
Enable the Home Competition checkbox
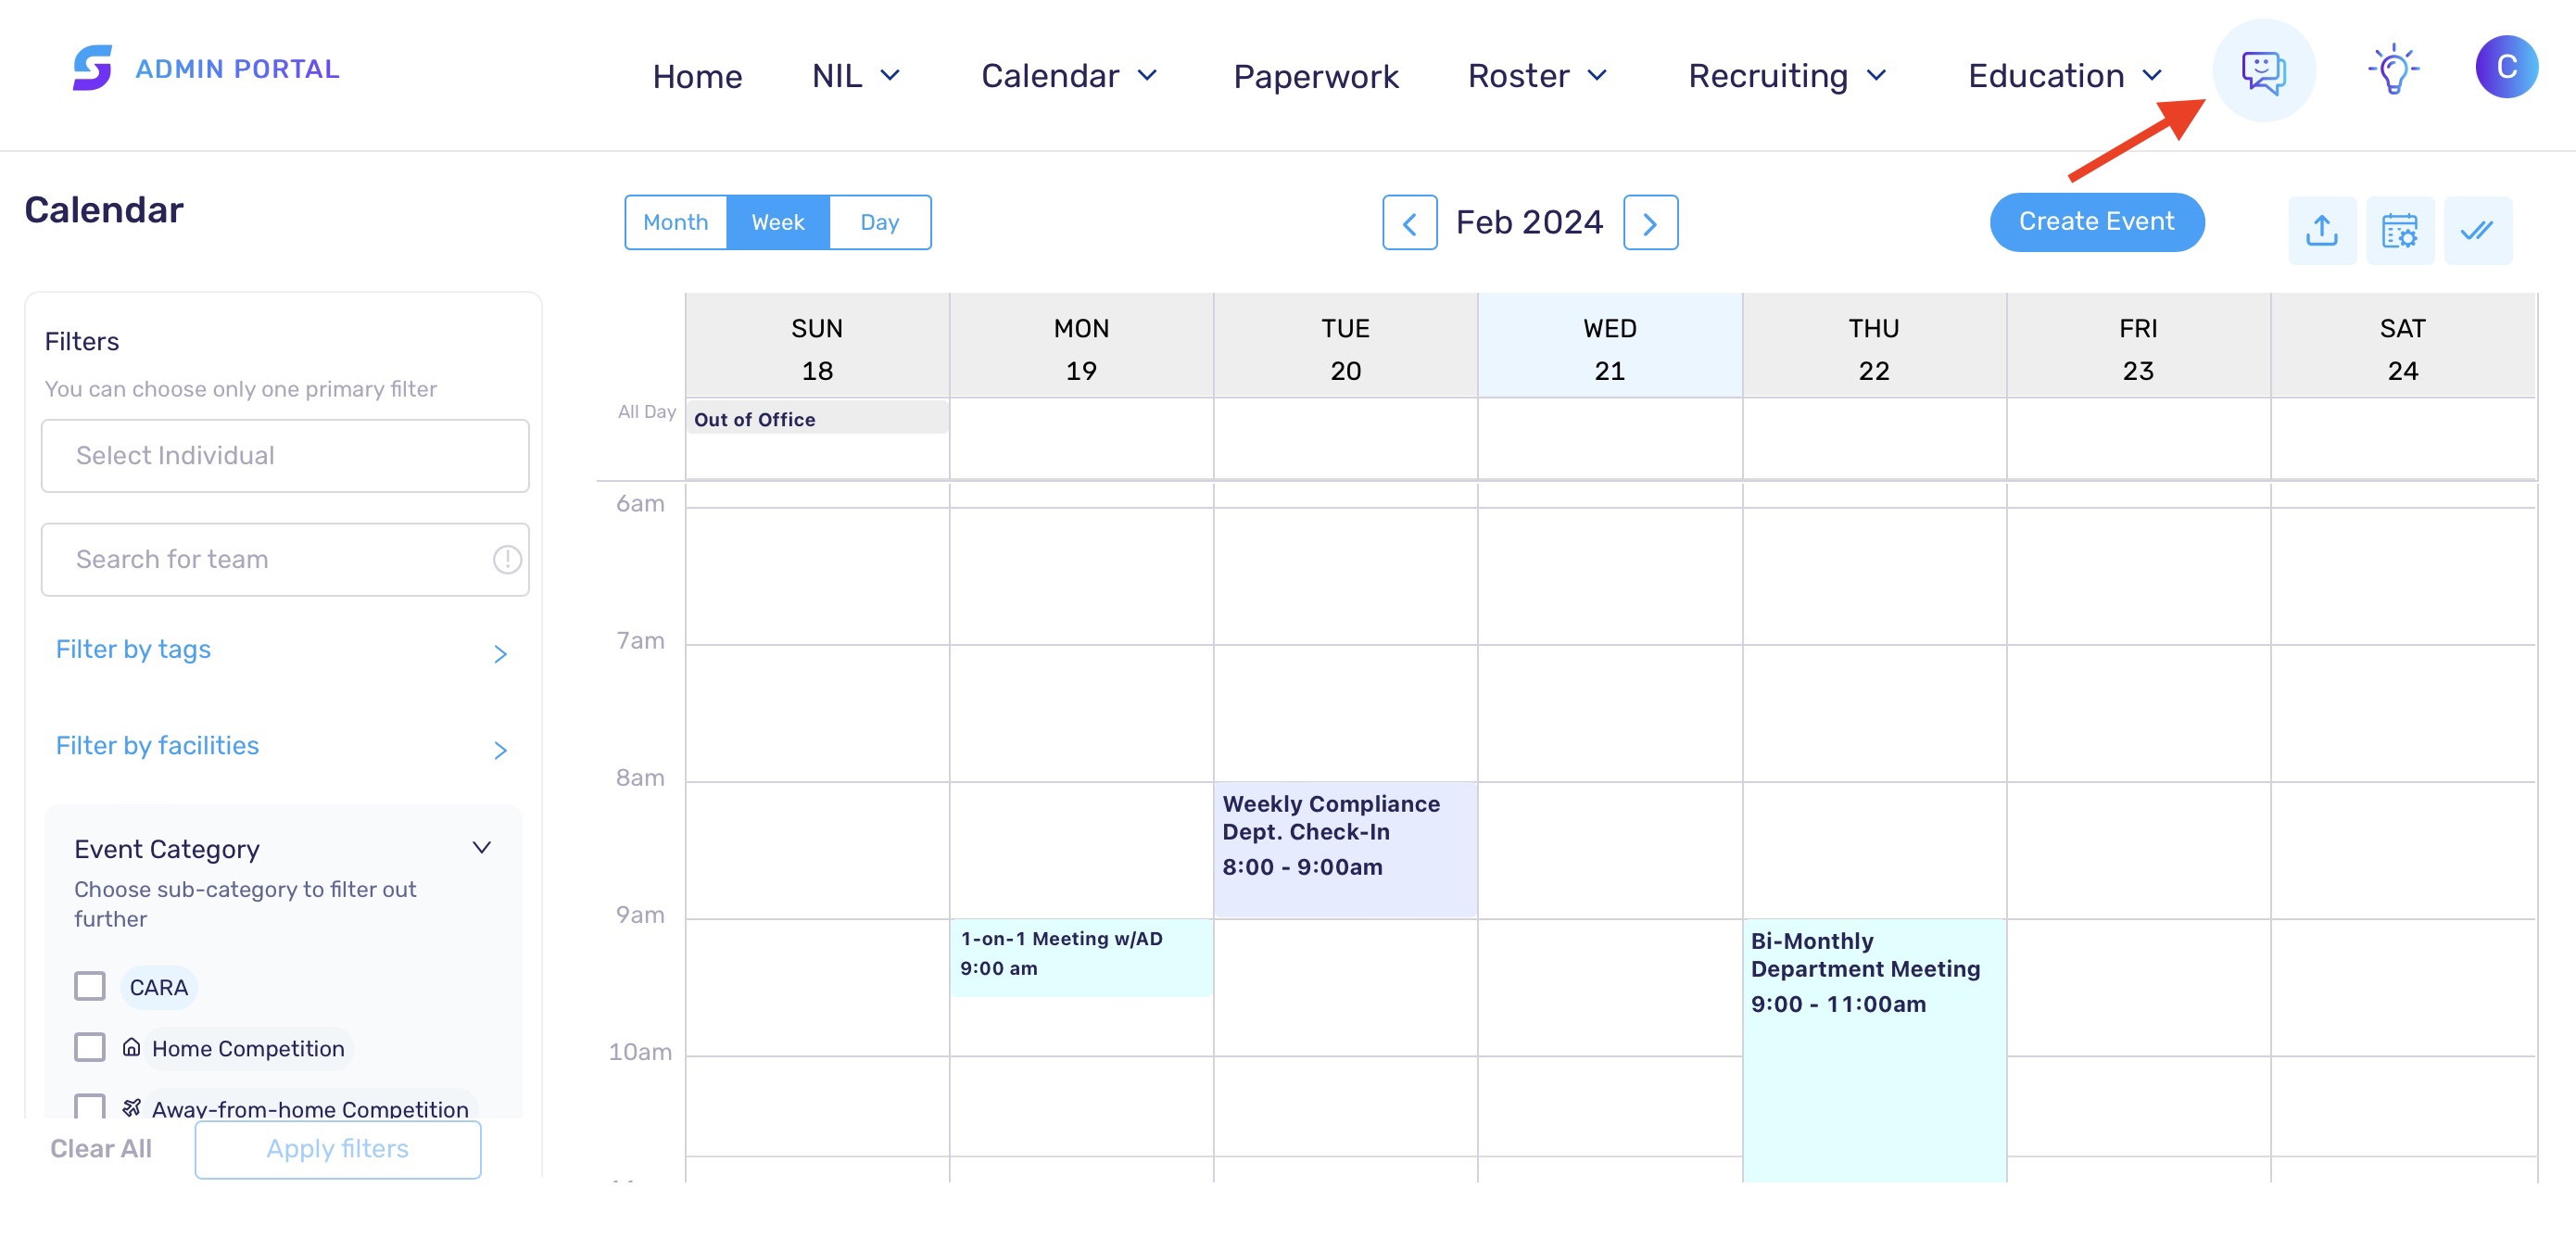(90, 1047)
